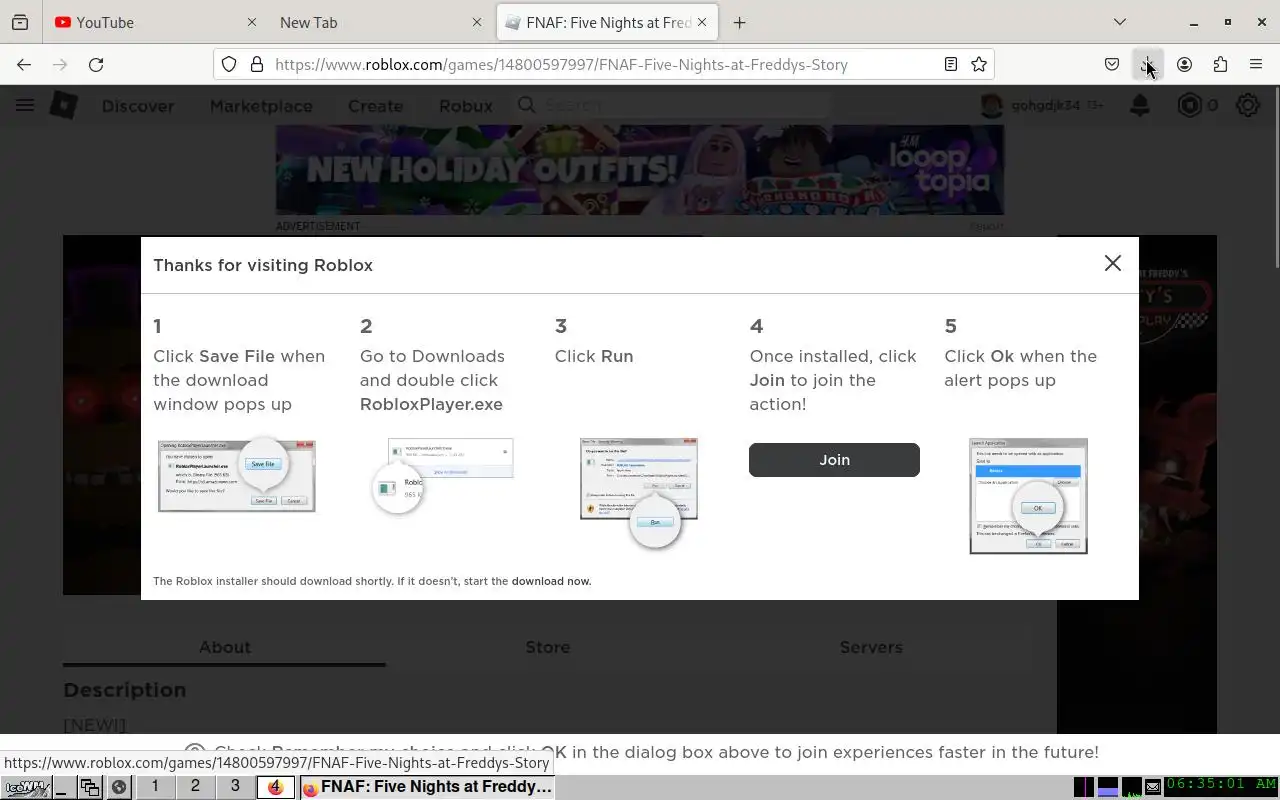
Task: Open the window list taskbar icon
Action: click(x=90, y=787)
